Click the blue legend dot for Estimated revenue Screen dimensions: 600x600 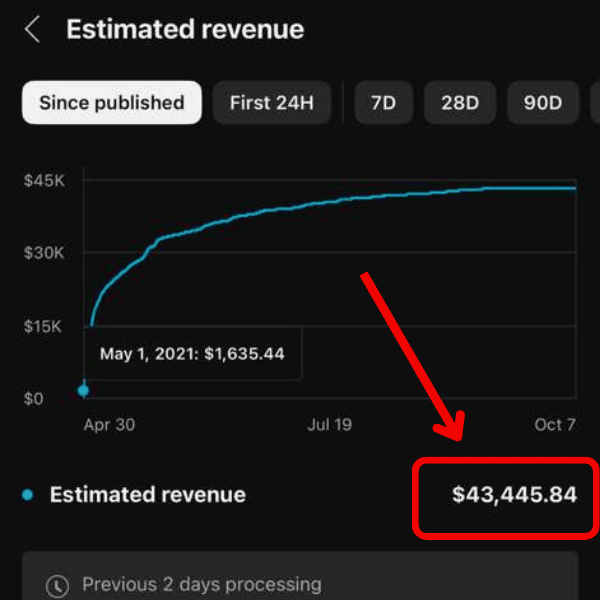point(28,495)
